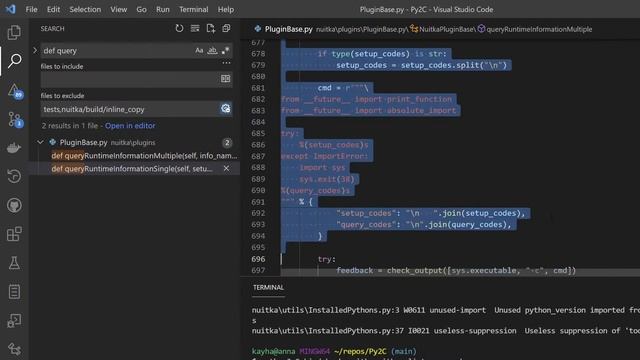640x360 pixels.
Task: Open the Help menu
Action: click(x=226, y=9)
